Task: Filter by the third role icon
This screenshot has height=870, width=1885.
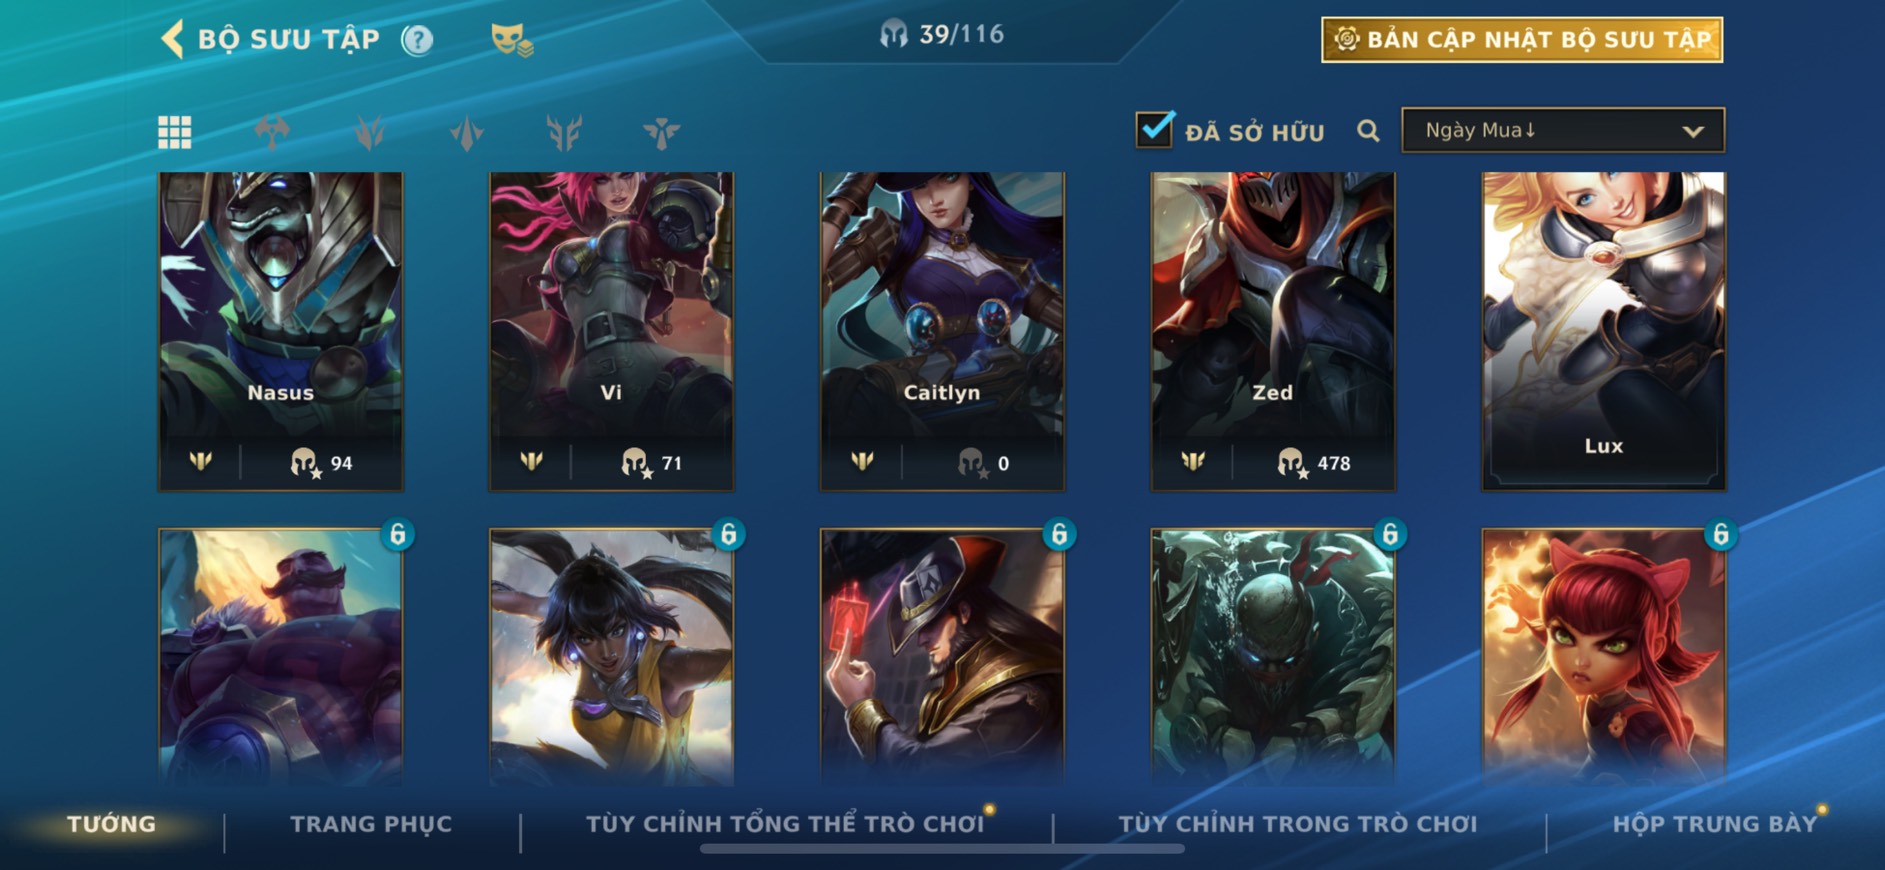Action: pyautogui.click(x=466, y=132)
